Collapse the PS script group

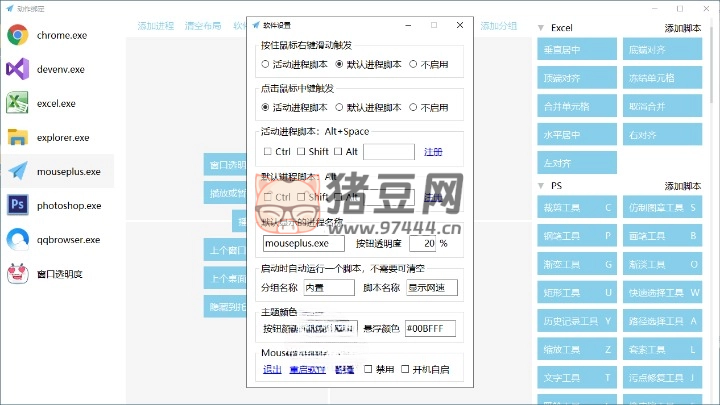tap(541, 186)
